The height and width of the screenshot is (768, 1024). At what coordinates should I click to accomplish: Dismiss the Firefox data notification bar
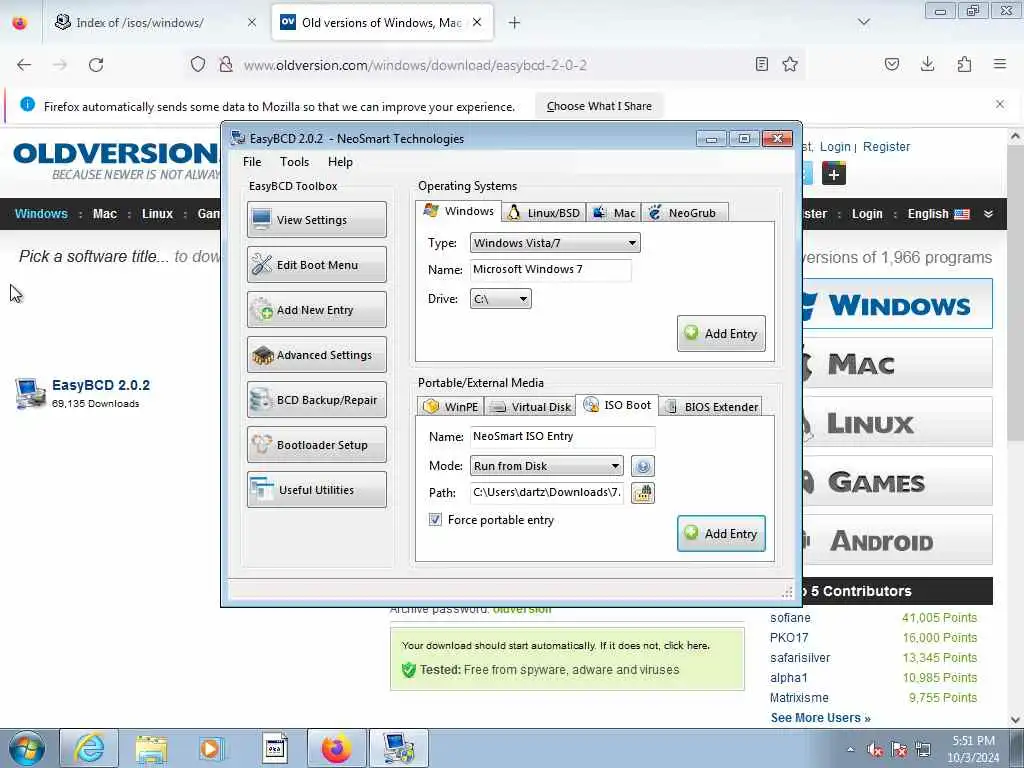coord(1000,104)
